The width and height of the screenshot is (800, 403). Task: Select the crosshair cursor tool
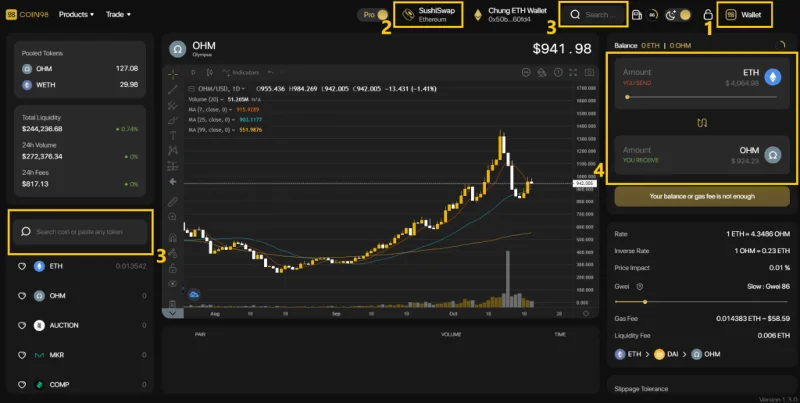pyautogui.click(x=173, y=74)
